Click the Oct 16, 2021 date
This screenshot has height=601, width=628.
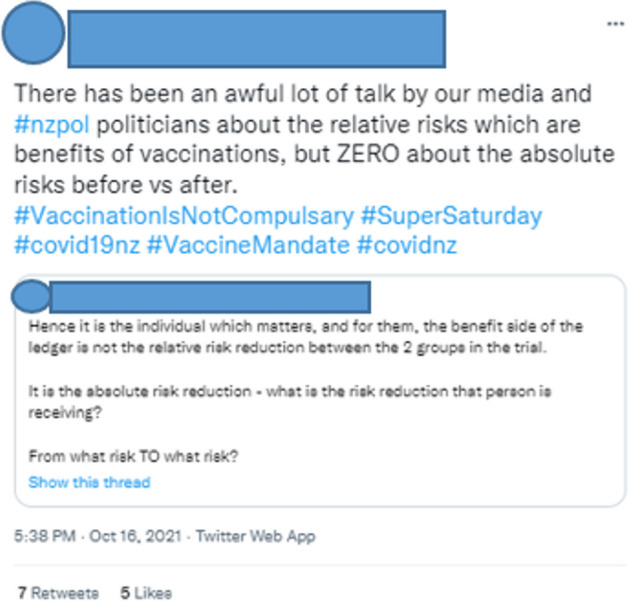[135, 536]
